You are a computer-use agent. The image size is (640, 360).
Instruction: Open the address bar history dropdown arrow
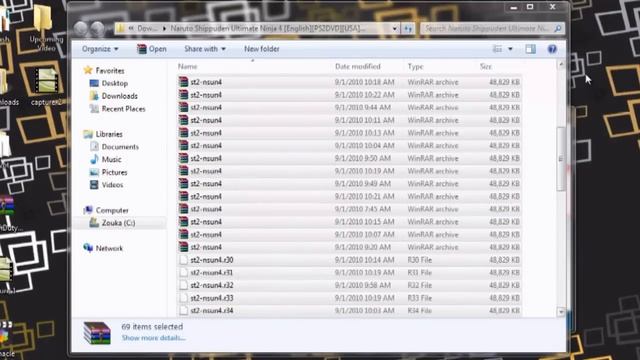(394, 29)
